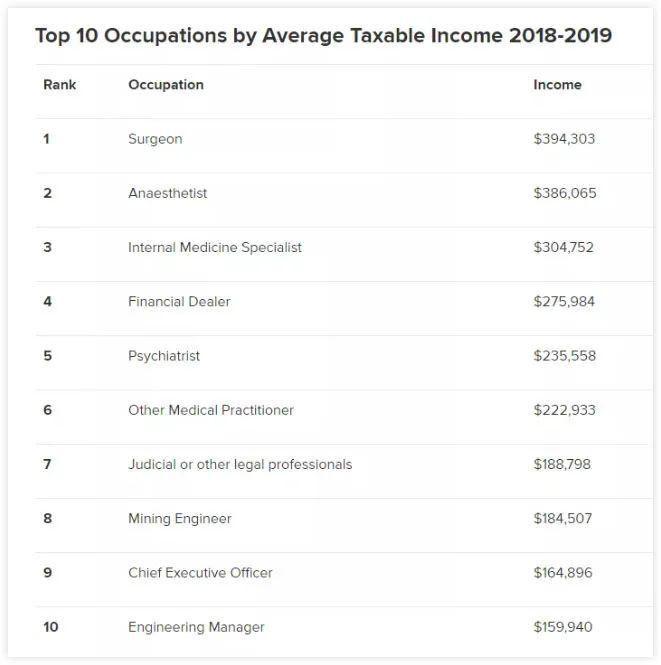Select the Anaesthetist occupation cell
The width and height of the screenshot is (661, 665).
click(167, 193)
